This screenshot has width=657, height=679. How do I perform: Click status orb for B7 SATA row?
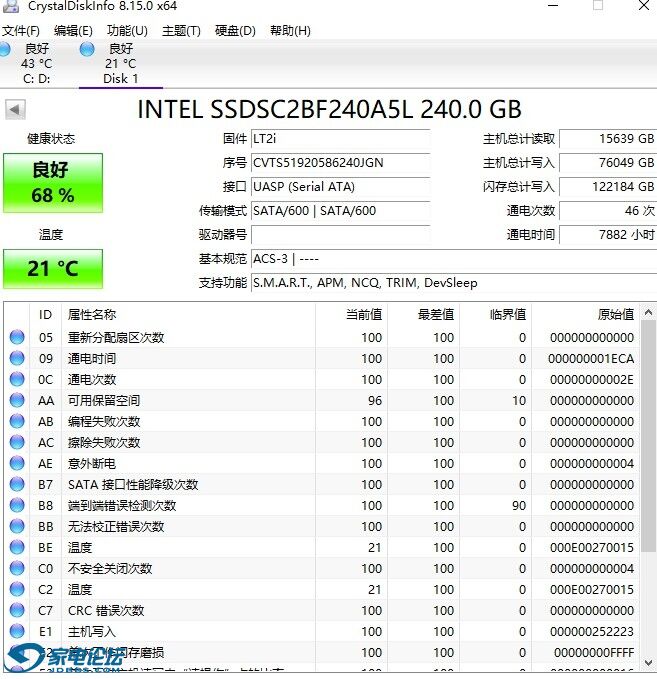pos(17,485)
